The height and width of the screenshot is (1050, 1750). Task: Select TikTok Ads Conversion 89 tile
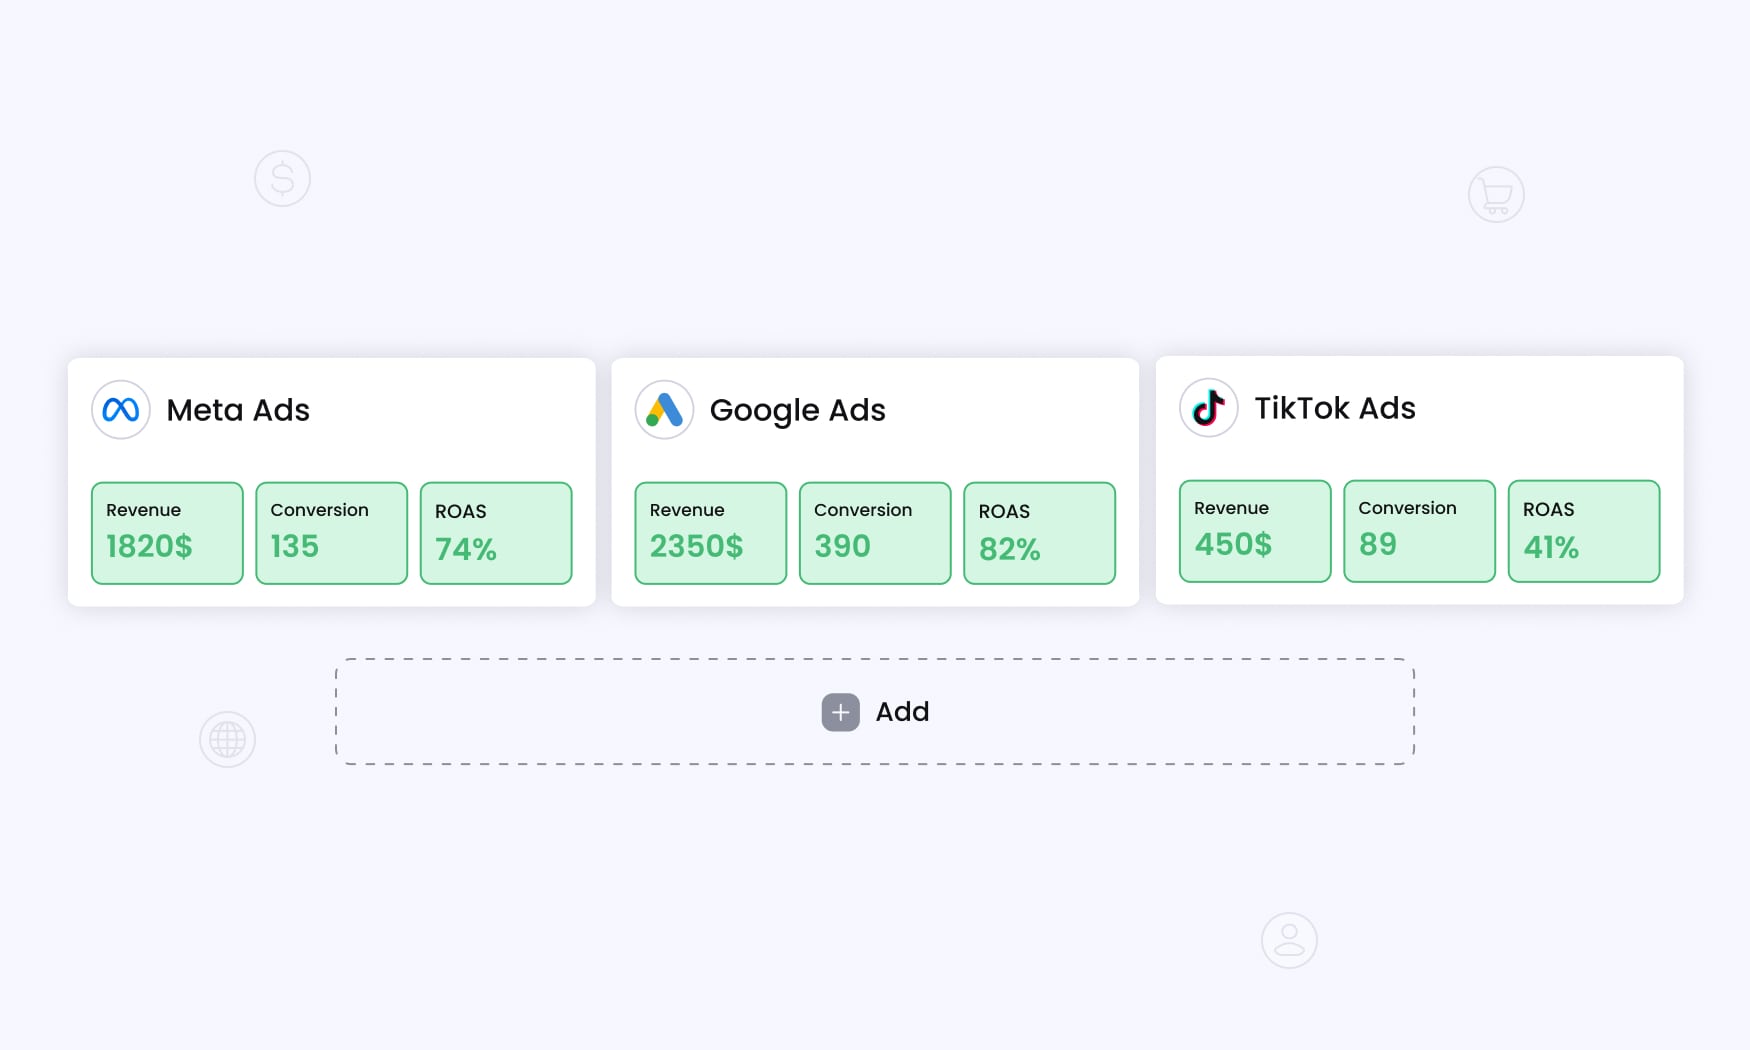click(x=1419, y=531)
